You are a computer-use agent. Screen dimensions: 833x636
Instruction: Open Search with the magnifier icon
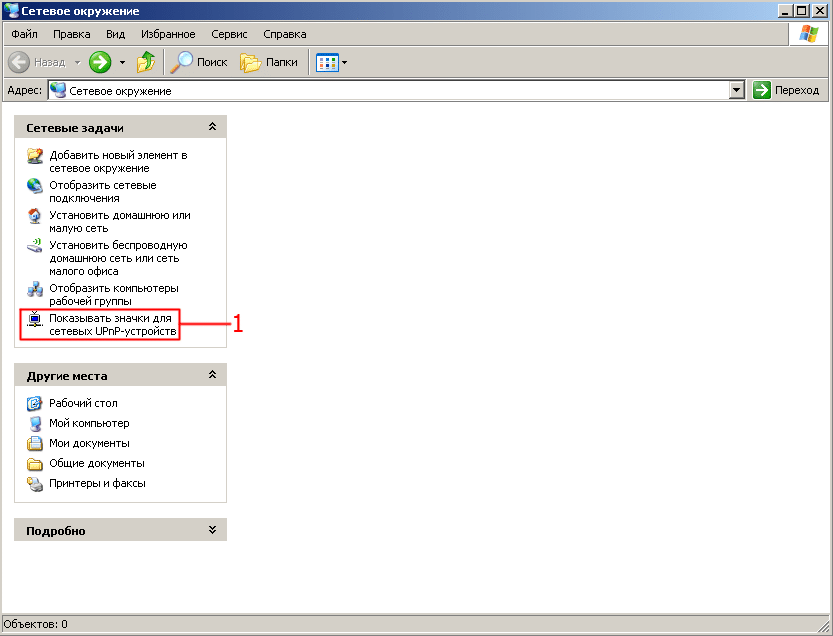[x=199, y=62]
